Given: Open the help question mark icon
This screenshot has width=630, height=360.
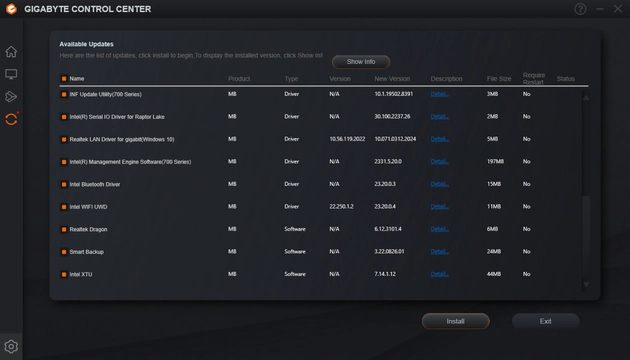Looking at the screenshot, I should coord(580,9).
